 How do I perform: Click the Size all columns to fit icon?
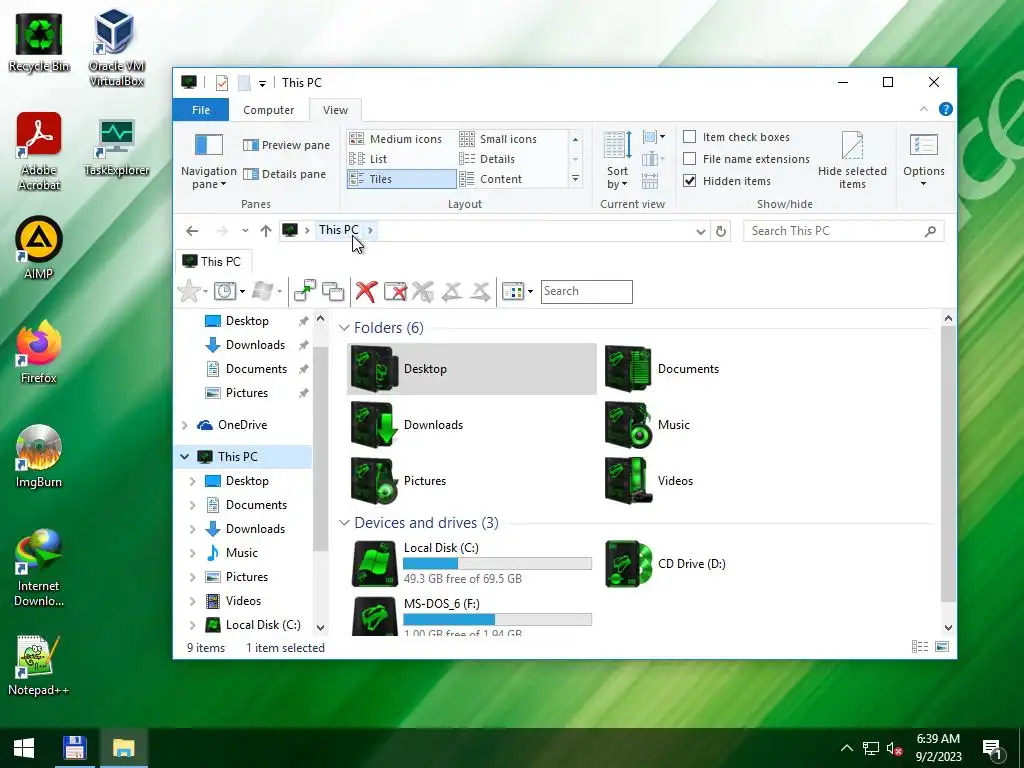[x=650, y=182]
